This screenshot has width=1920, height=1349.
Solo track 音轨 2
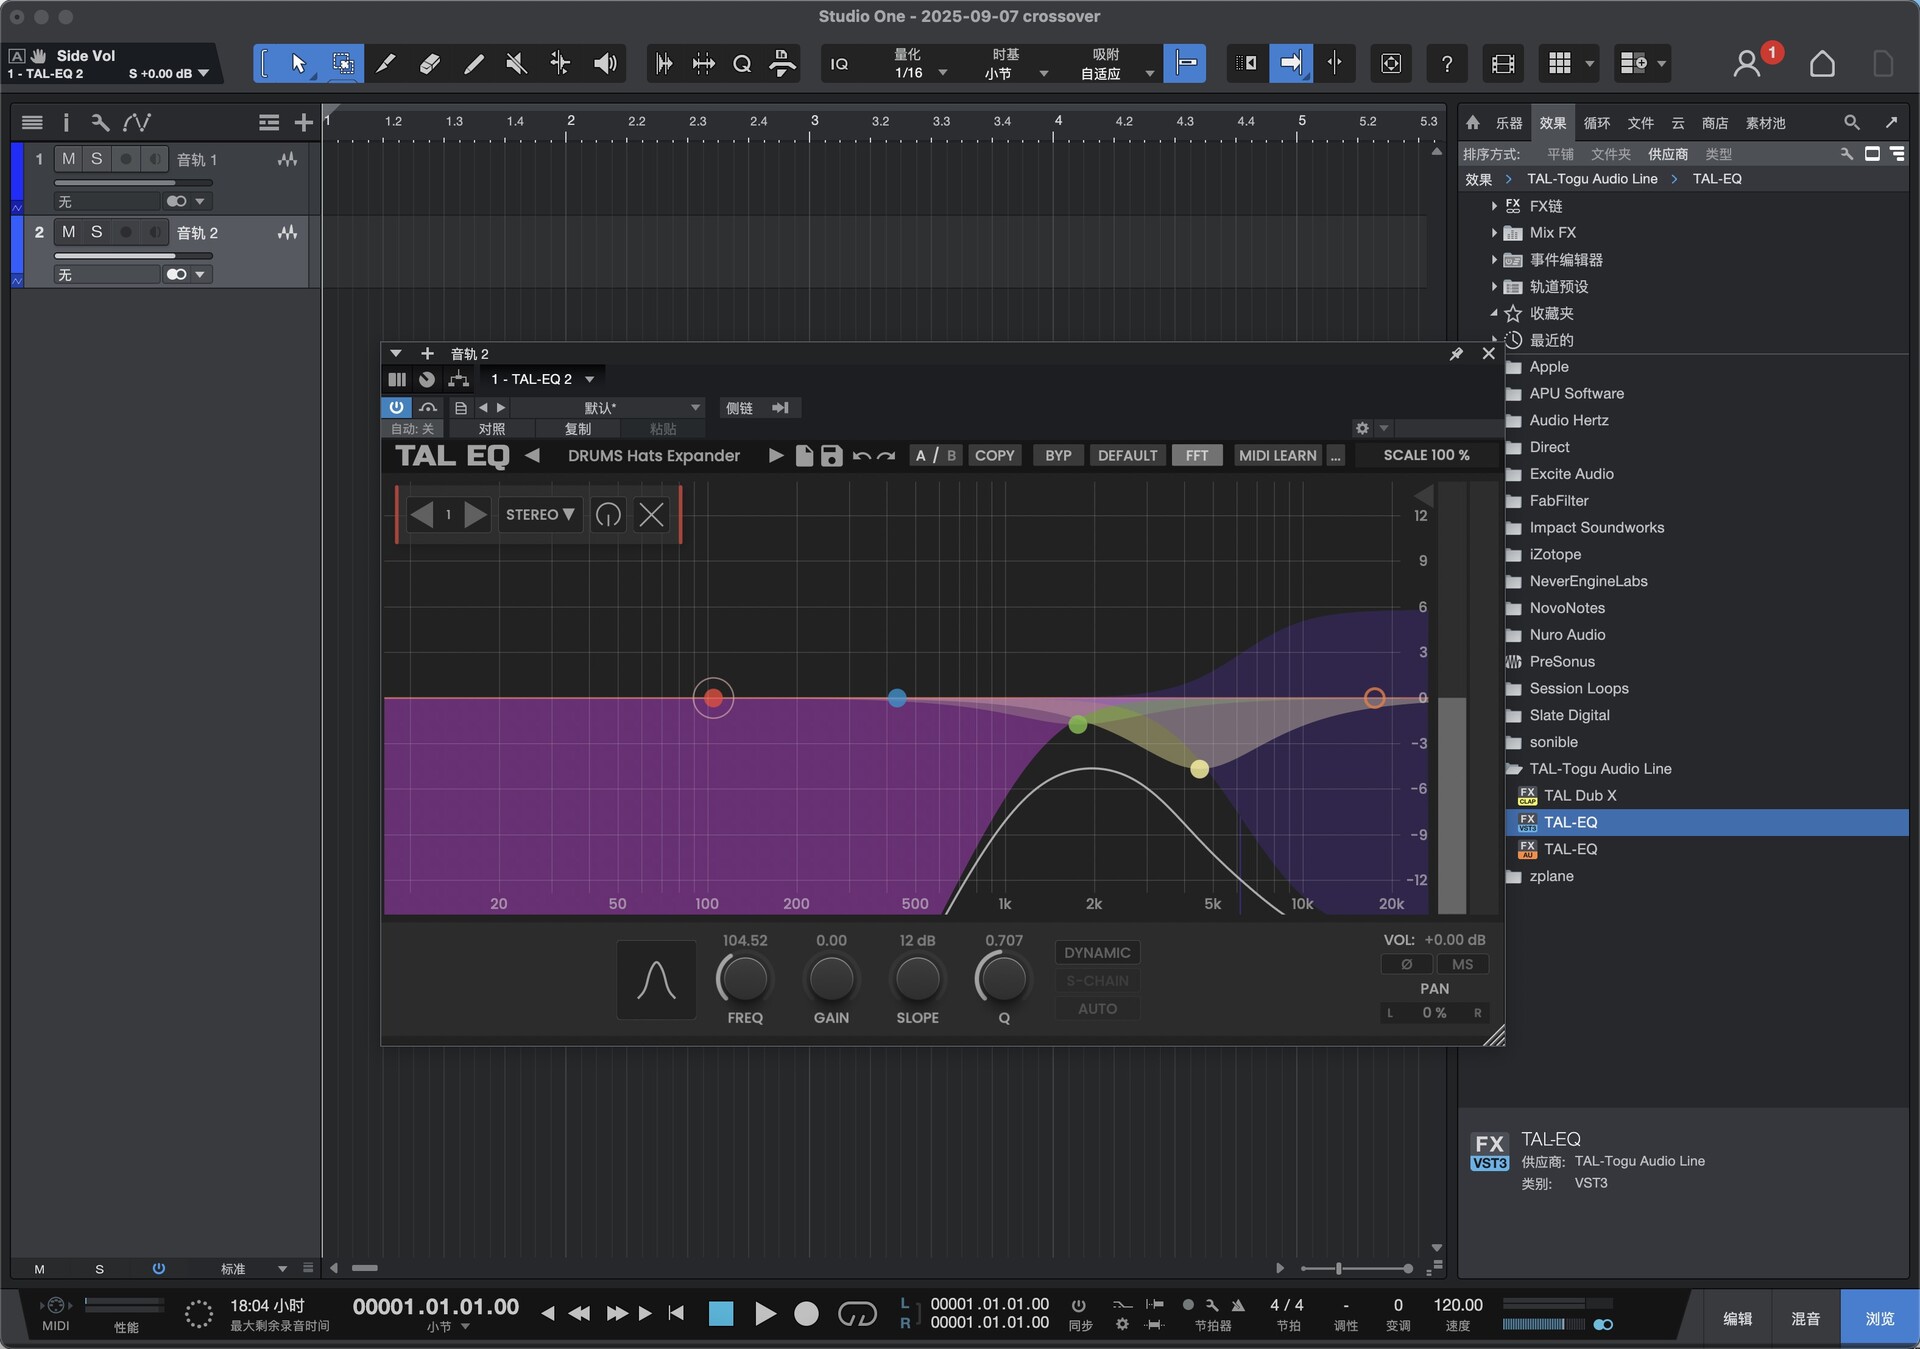pos(96,232)
